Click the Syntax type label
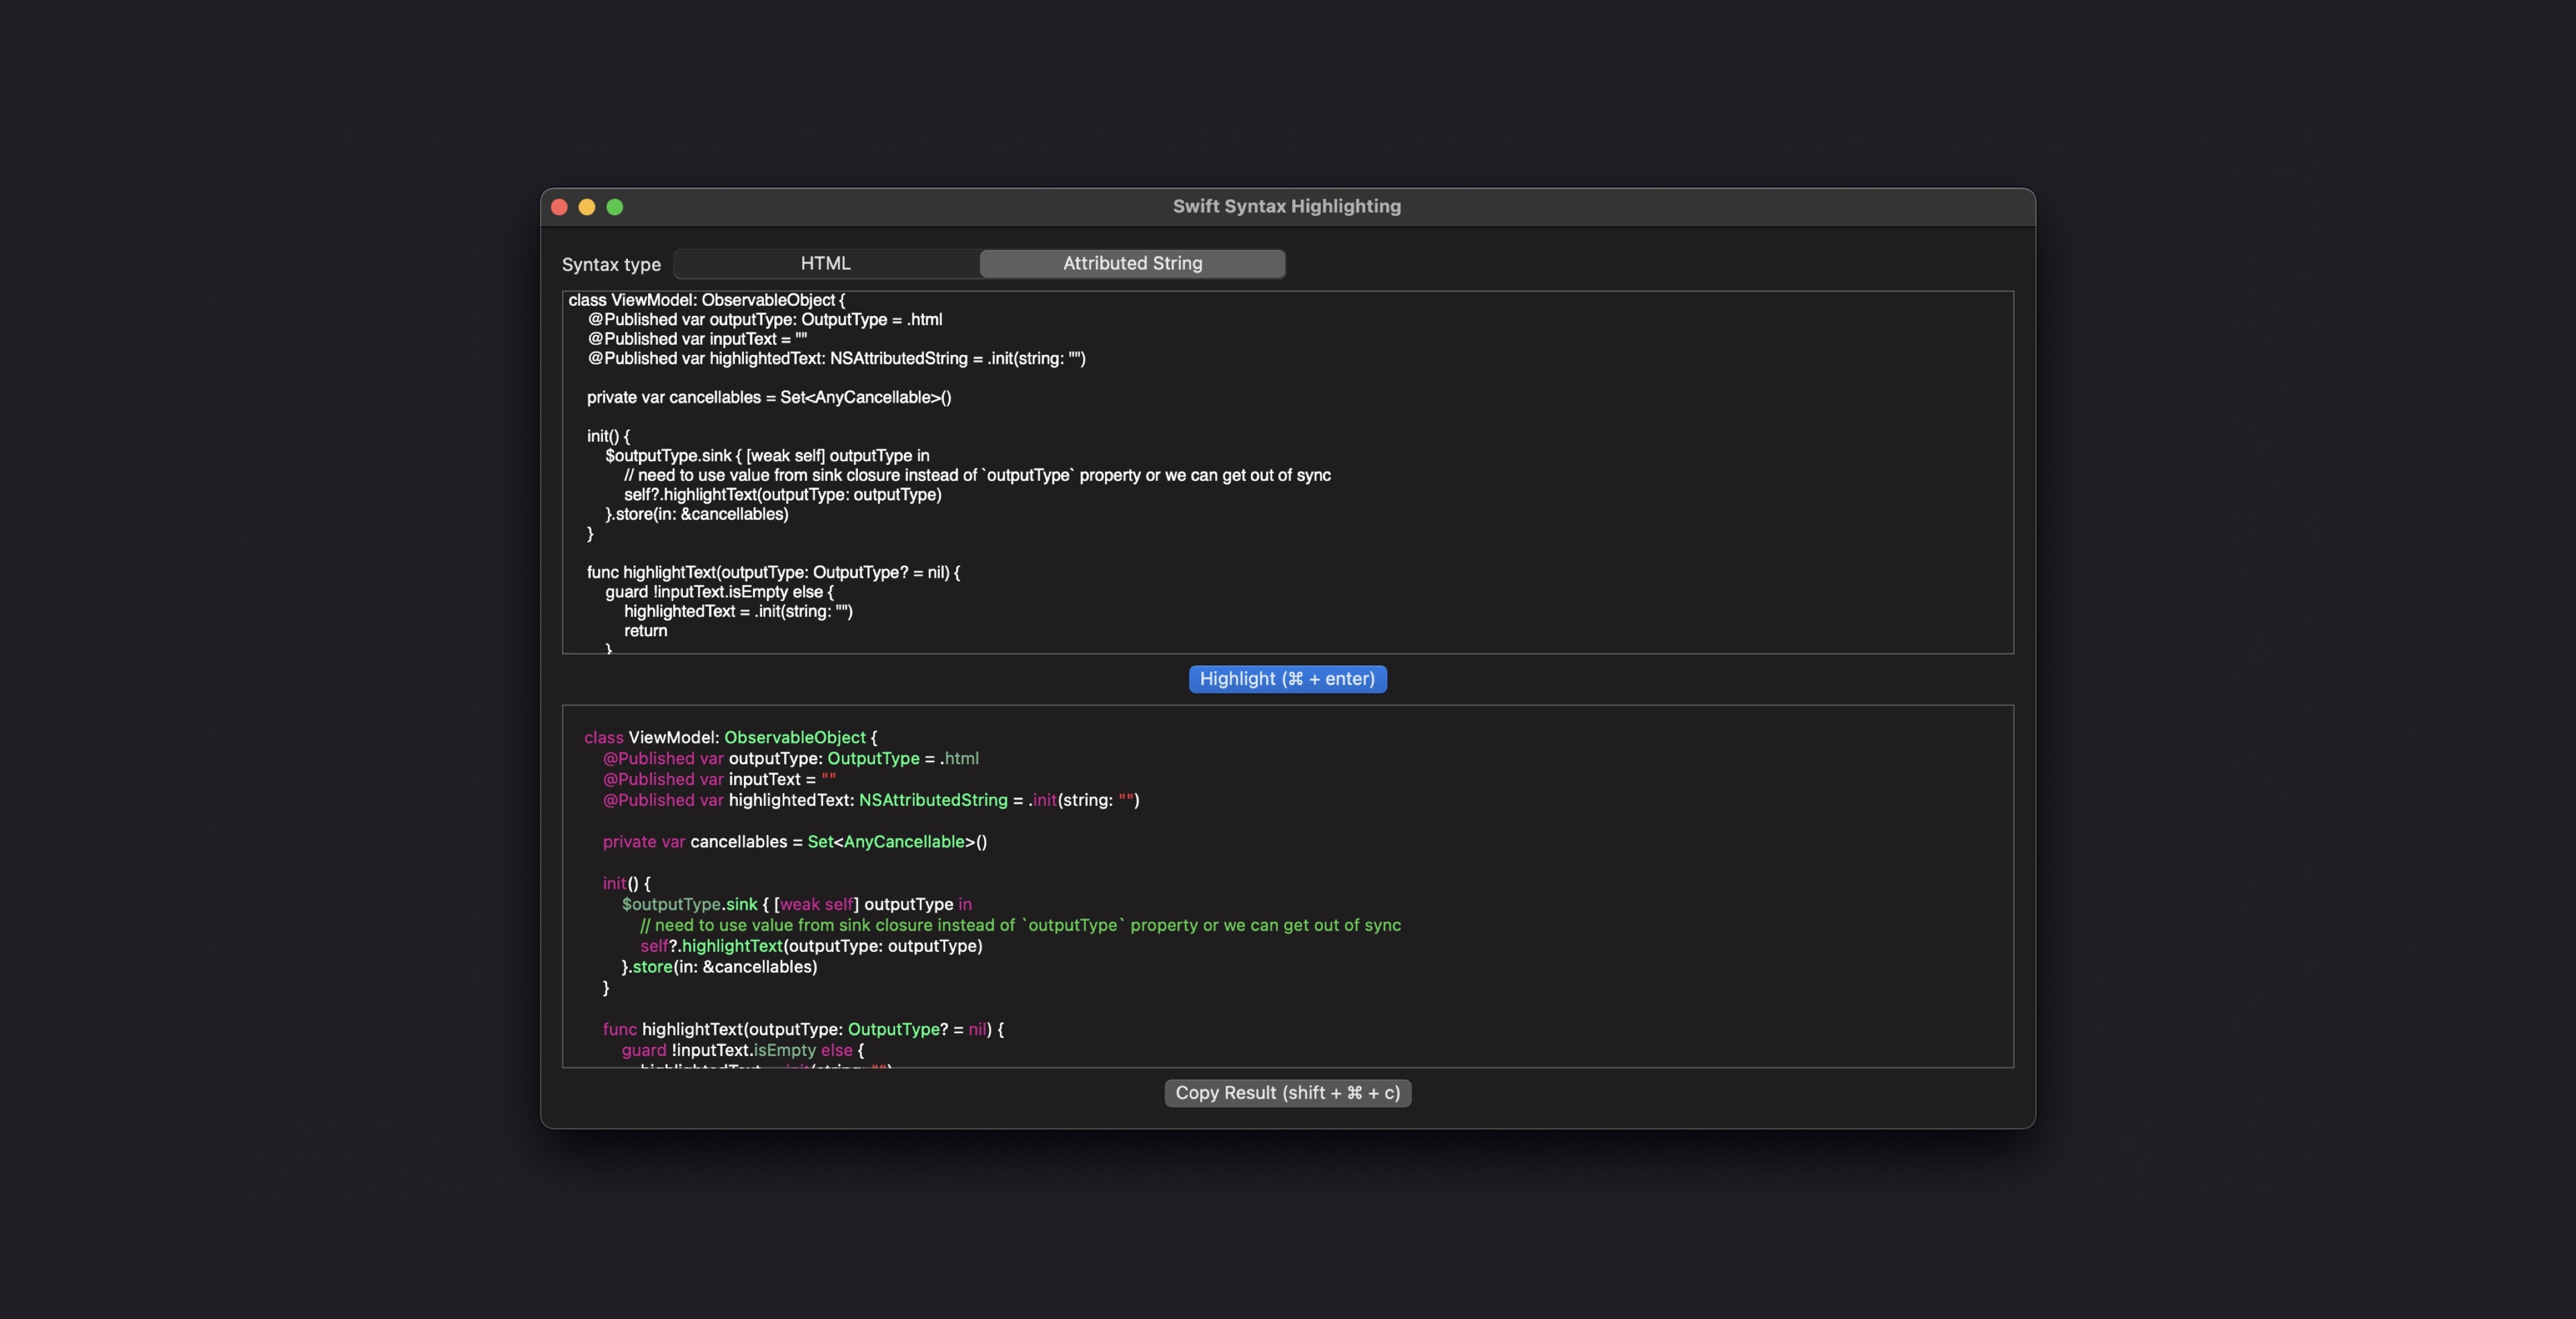Image resolution: width=2576 pixels, height=1319 pixels. tap(611, 264)
